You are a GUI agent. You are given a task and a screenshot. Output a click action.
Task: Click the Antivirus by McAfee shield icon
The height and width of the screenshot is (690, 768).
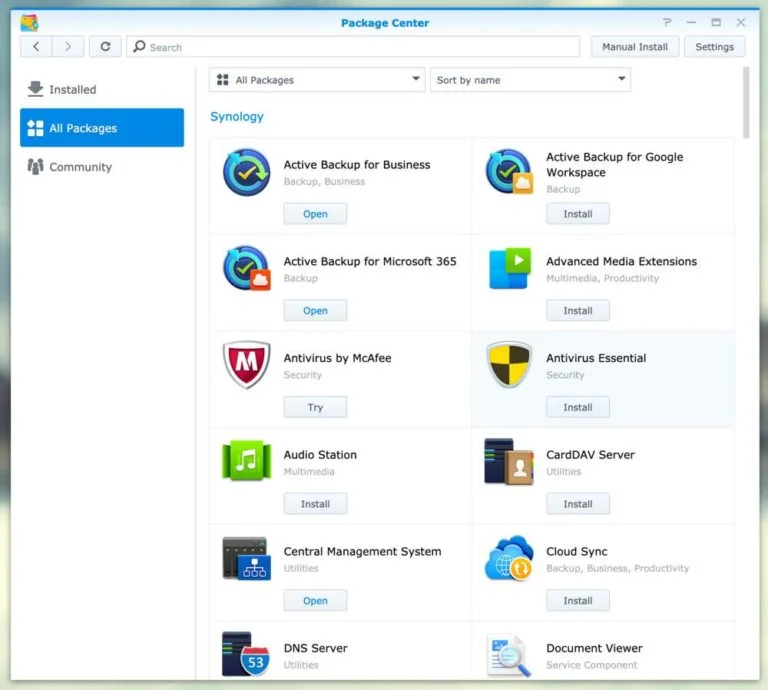point(246,364)
